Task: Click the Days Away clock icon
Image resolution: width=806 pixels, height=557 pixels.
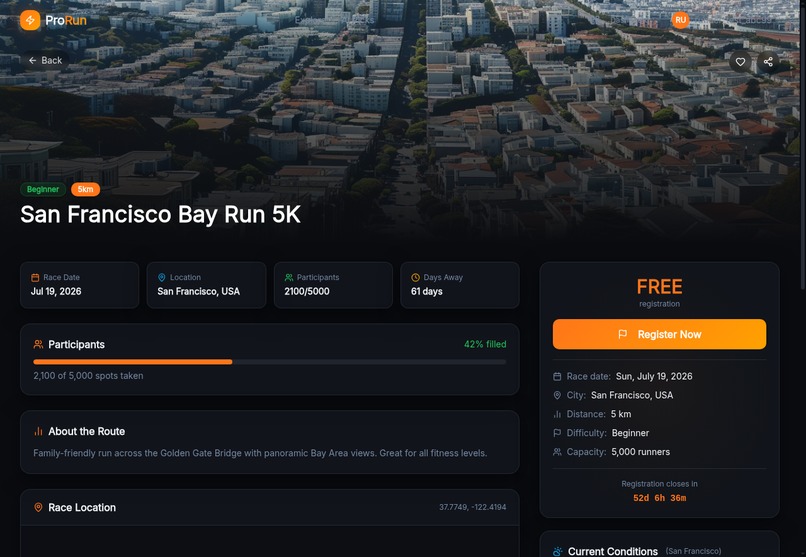Action: 415,277
